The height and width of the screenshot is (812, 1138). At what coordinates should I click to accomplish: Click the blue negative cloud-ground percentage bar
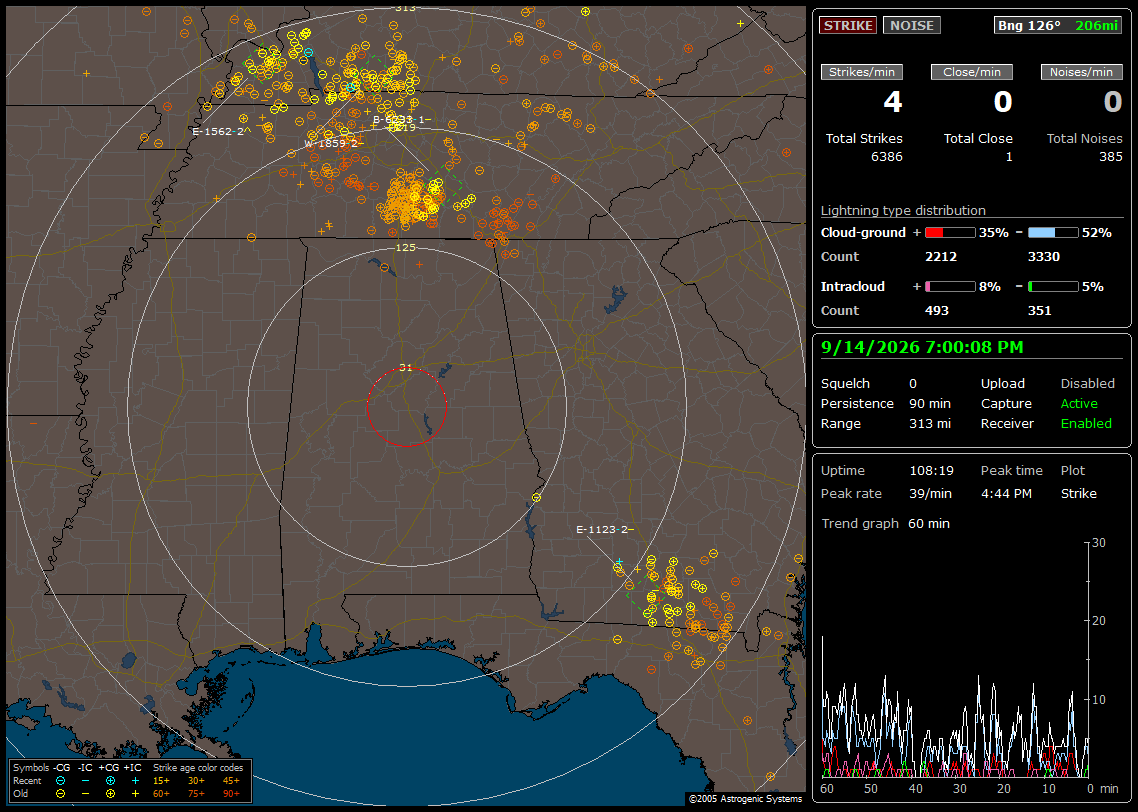(x=1052, y=233)
